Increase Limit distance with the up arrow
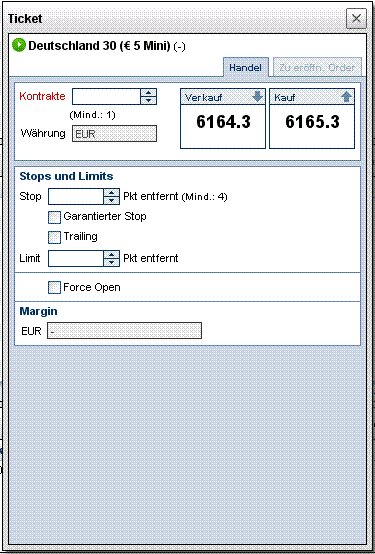 pos(112,255)
